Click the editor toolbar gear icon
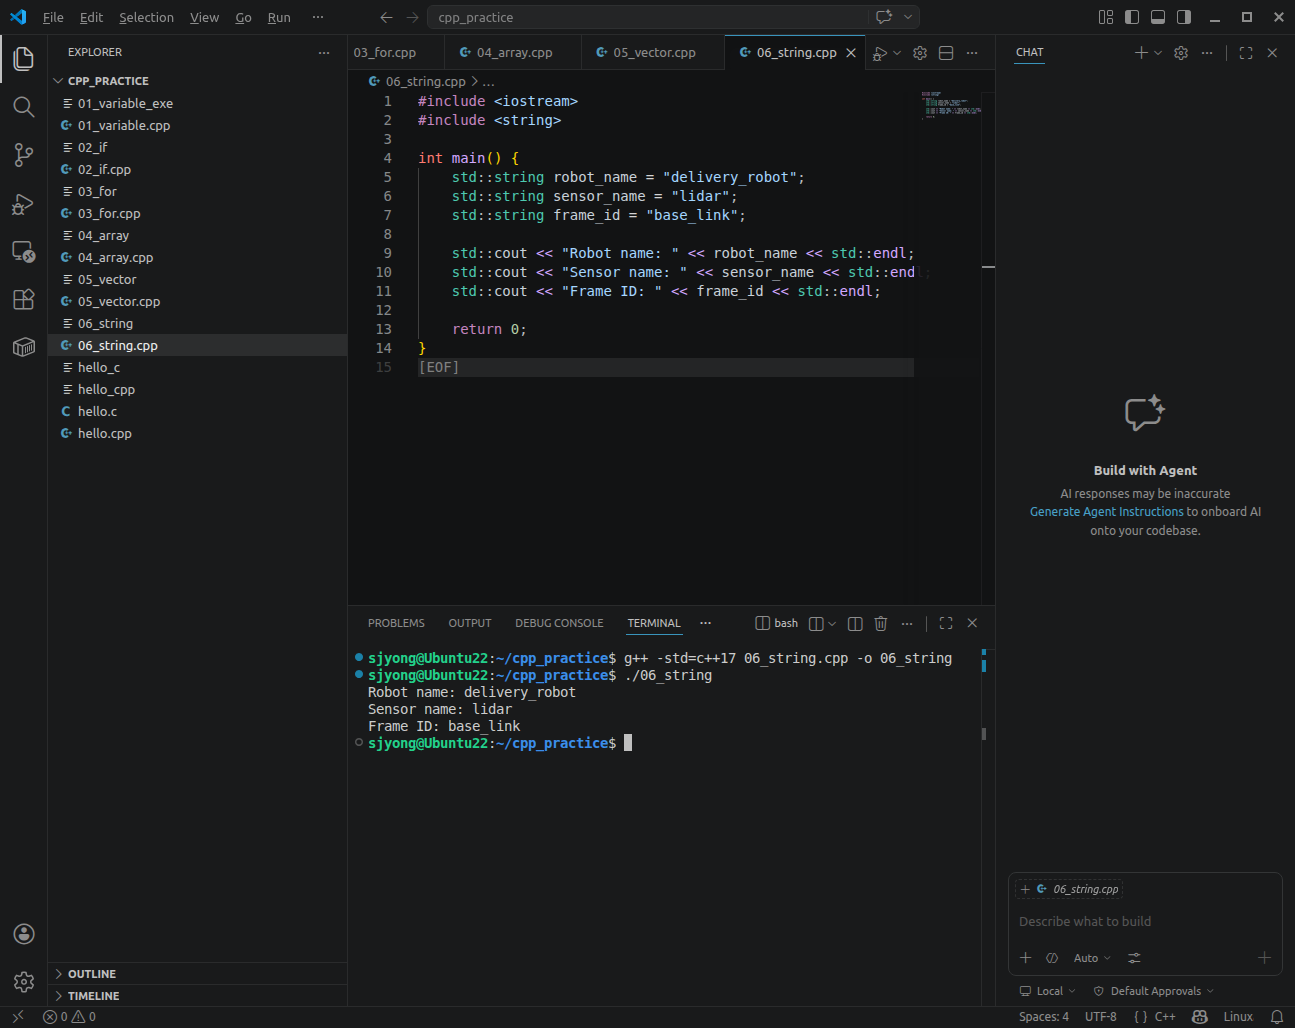This screenshot has height=1028, width=1295. pyautogui.click(x=920, y=53)
